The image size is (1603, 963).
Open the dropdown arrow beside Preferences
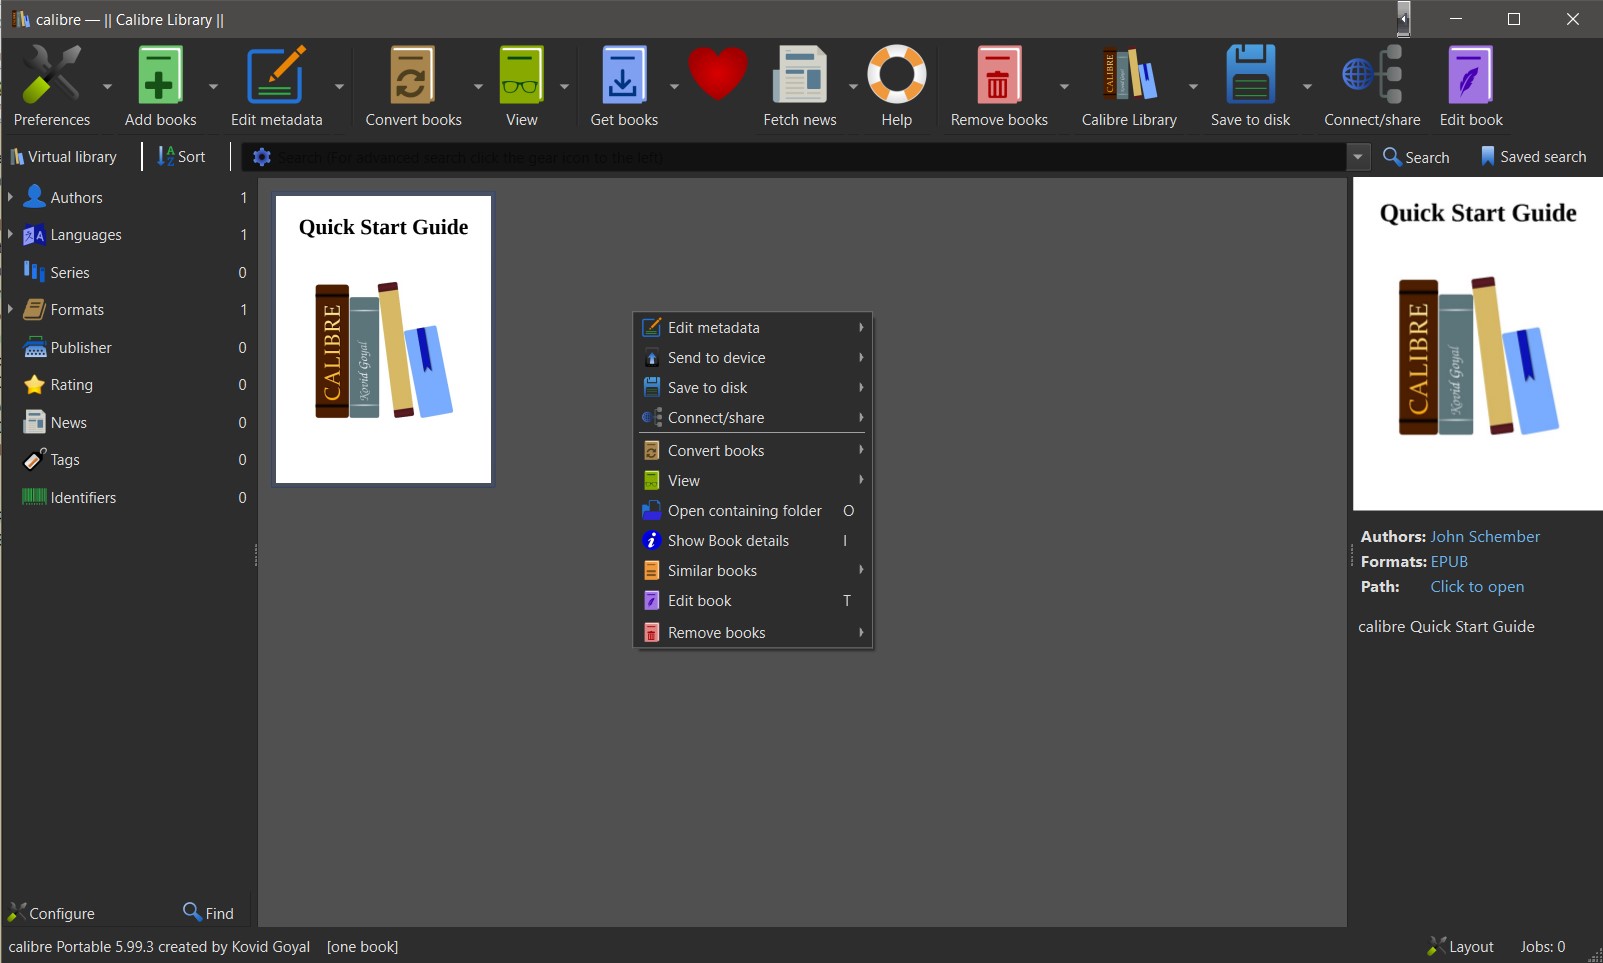pyautogui.click(x=107, y=87)
